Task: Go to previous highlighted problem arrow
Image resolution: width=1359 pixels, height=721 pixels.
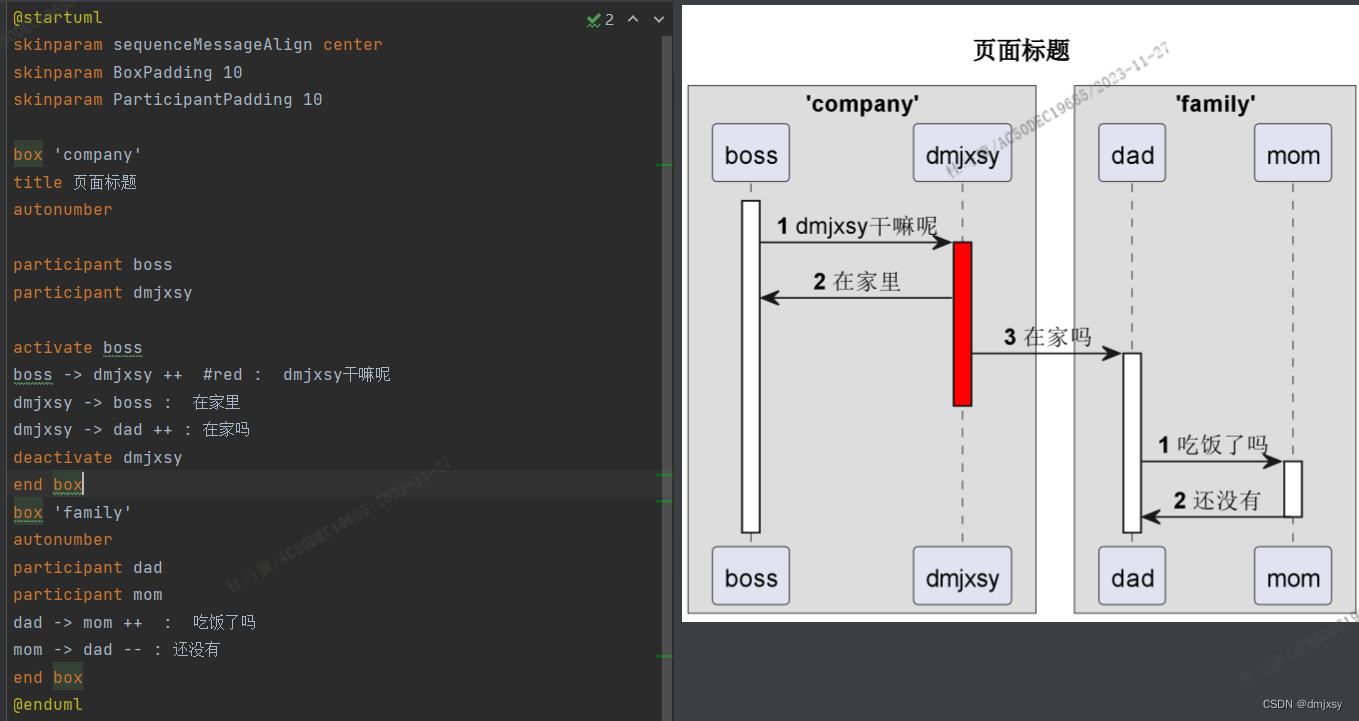Action: coord(633,19)
